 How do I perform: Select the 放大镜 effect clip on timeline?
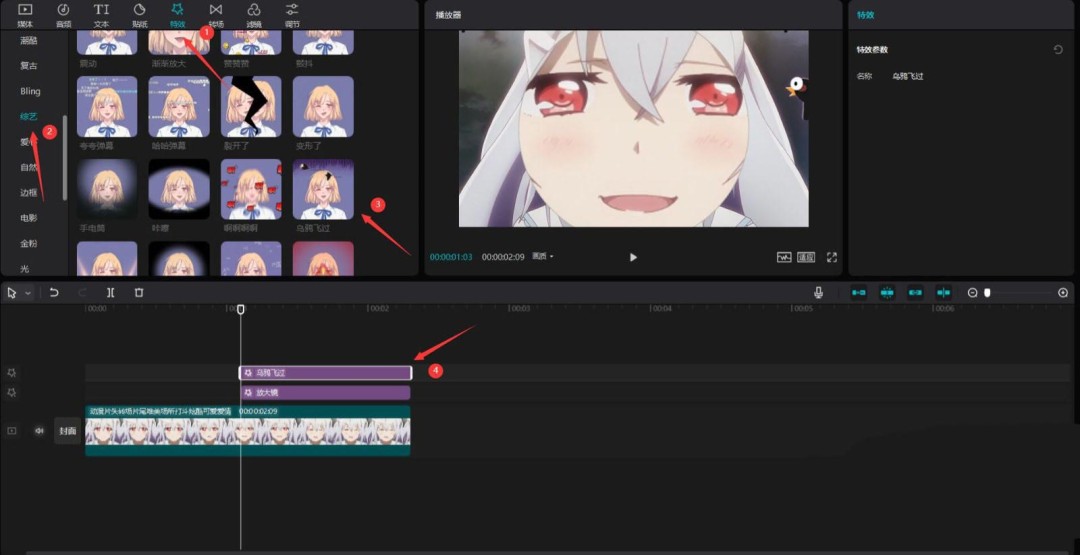tap(325, 392)
